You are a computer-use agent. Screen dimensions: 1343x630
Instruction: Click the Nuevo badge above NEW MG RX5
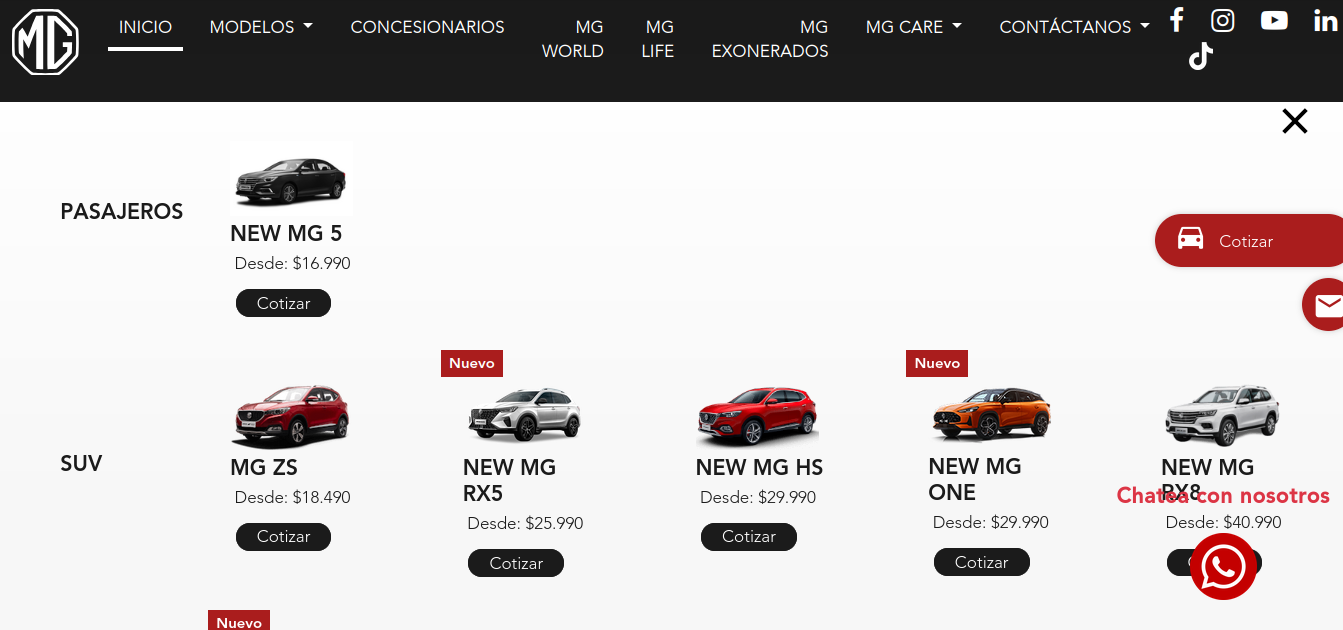pyautogui.click(x=472, y=363)
